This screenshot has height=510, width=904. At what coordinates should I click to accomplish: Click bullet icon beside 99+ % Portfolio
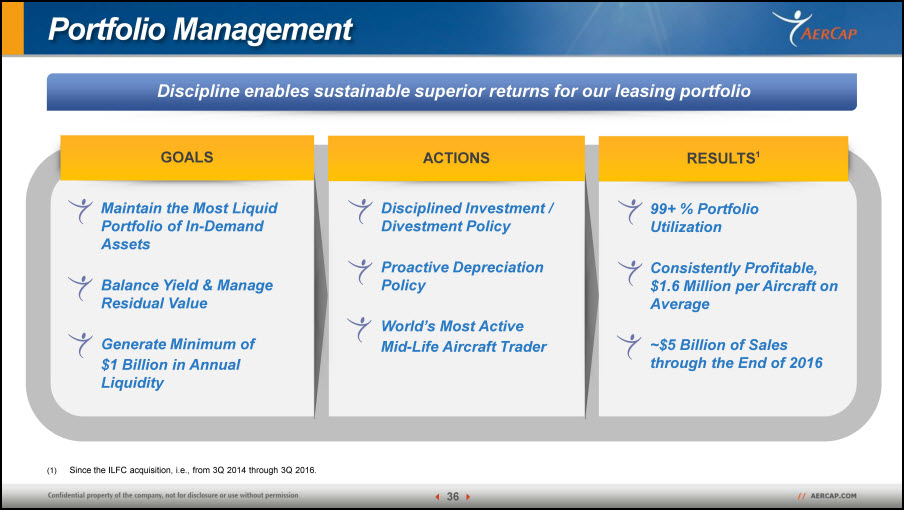[x=630, y=211]
